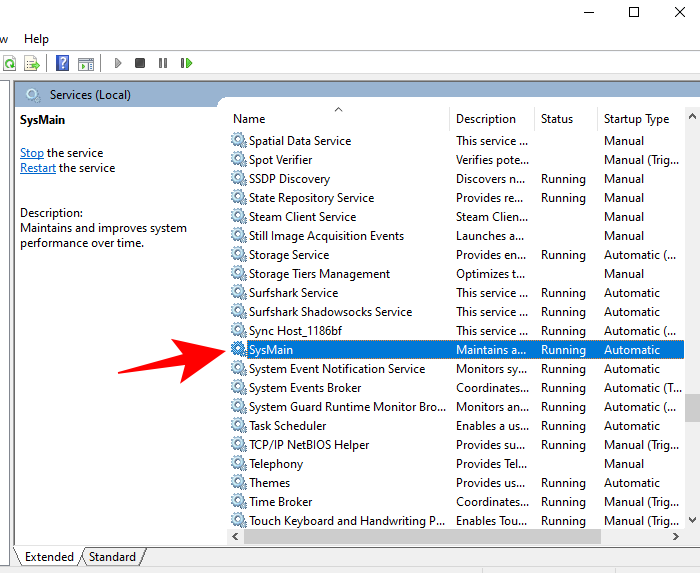Click the gear icon beside Themes
The height and width of the screenshot is (573, 700).
point(239,482)
